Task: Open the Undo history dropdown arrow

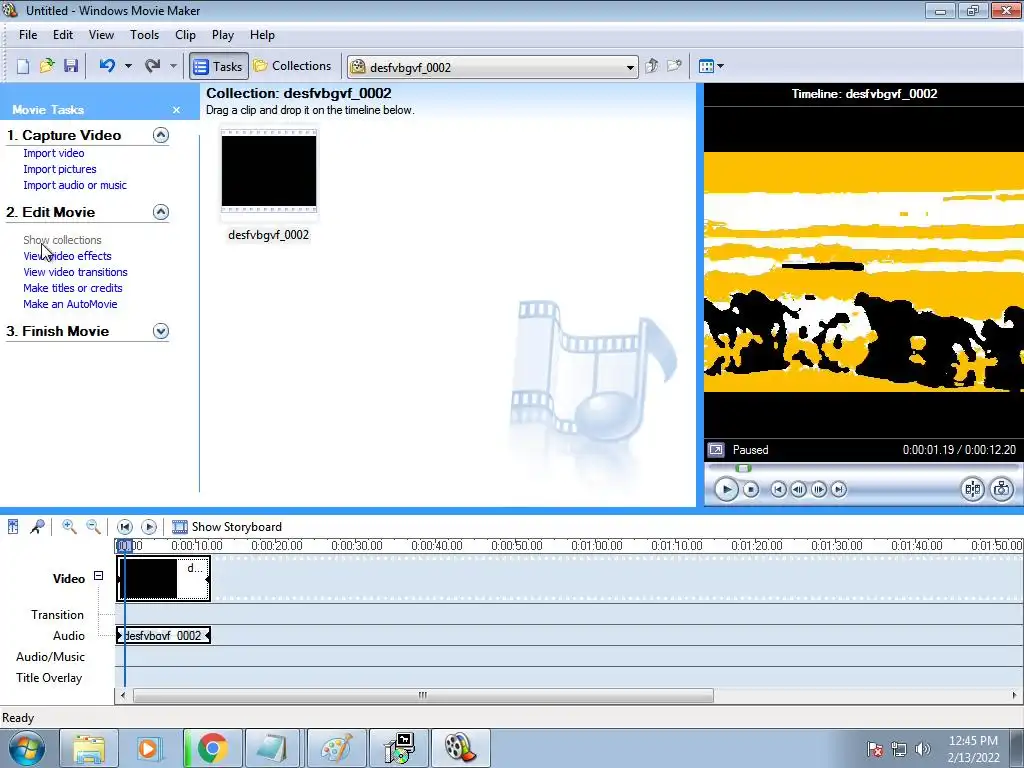Action: click(x=128, y=66)
